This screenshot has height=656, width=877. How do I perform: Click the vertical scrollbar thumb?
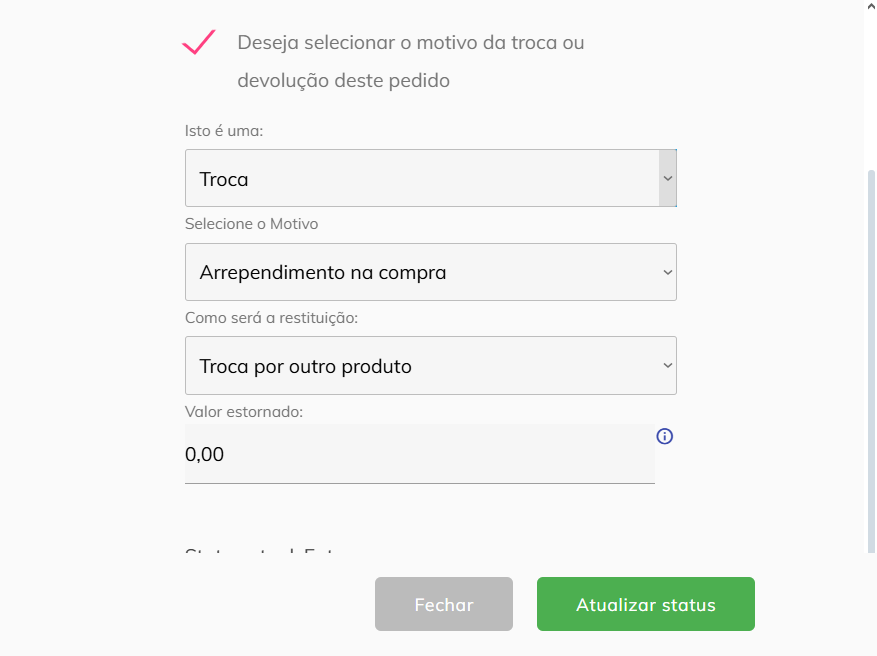pyautogui.click(x=871, y=361)
